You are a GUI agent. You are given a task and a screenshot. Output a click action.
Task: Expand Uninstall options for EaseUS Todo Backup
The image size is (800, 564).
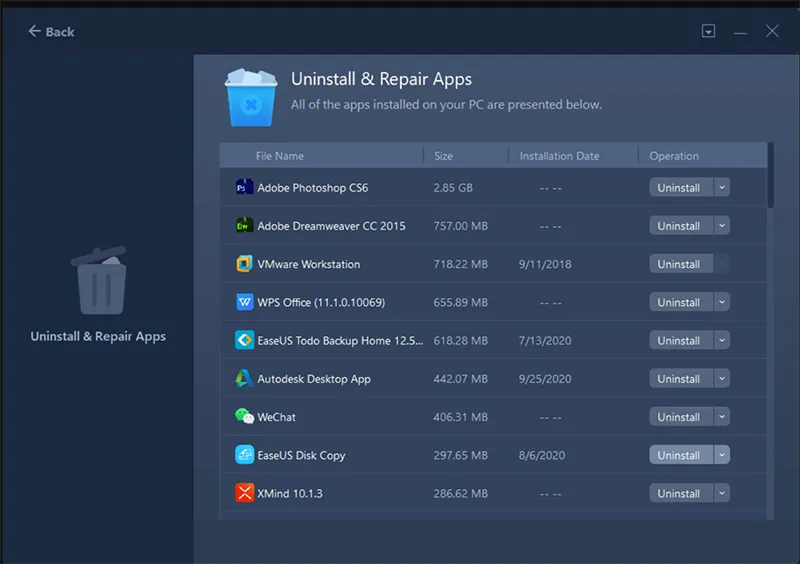pyautogui.click(x=722, y=340)
